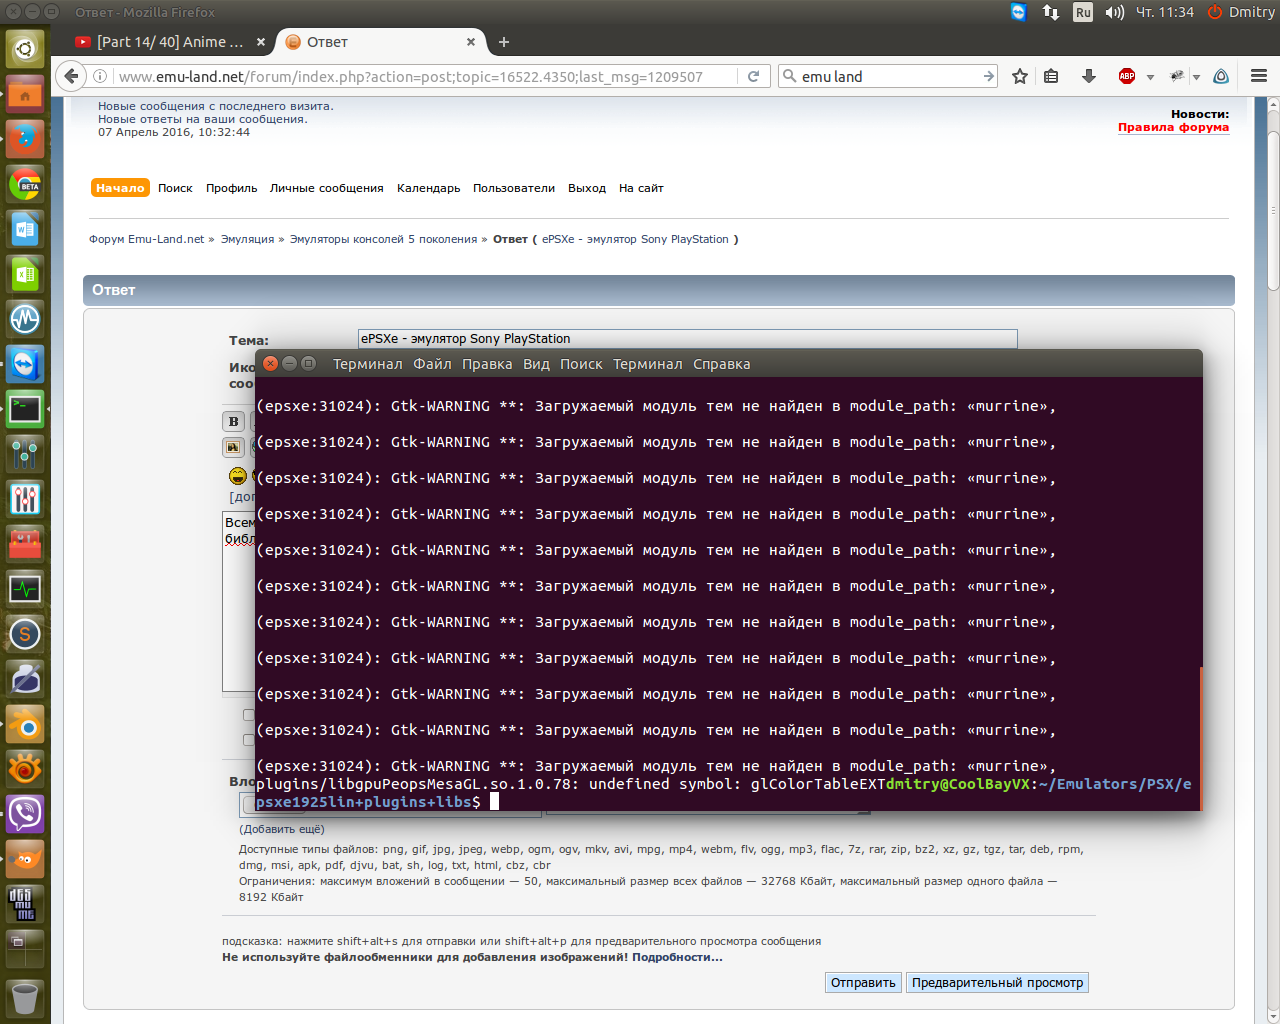Open the Trash in launcher
This screenshot has width=1280, height=1024.
click(25, 997)
